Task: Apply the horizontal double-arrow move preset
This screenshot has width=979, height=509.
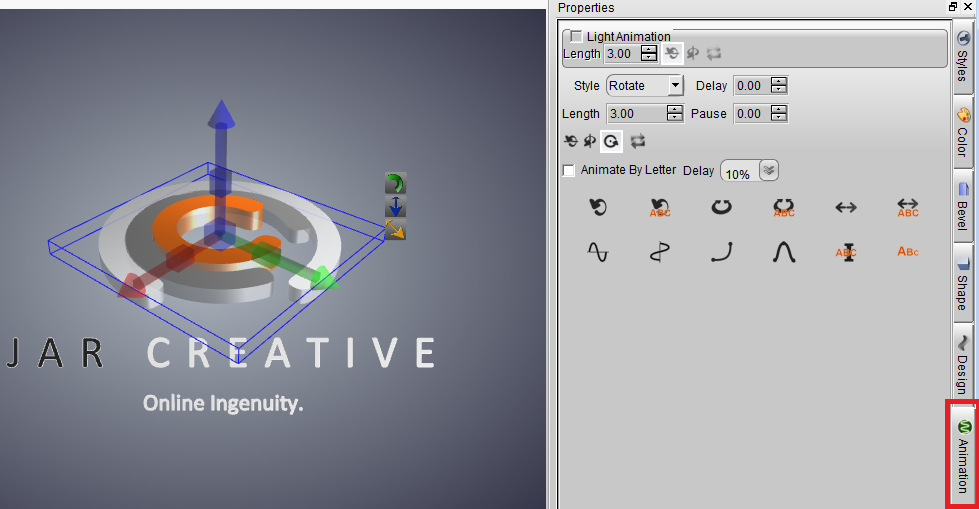Action: pyautogui.click(x=846, y=207)
